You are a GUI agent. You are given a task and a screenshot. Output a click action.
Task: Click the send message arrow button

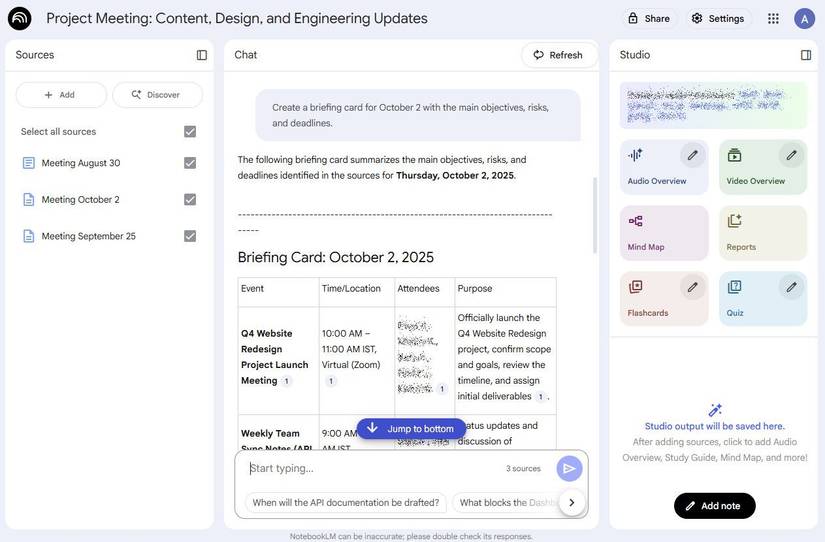pos(569,468)
